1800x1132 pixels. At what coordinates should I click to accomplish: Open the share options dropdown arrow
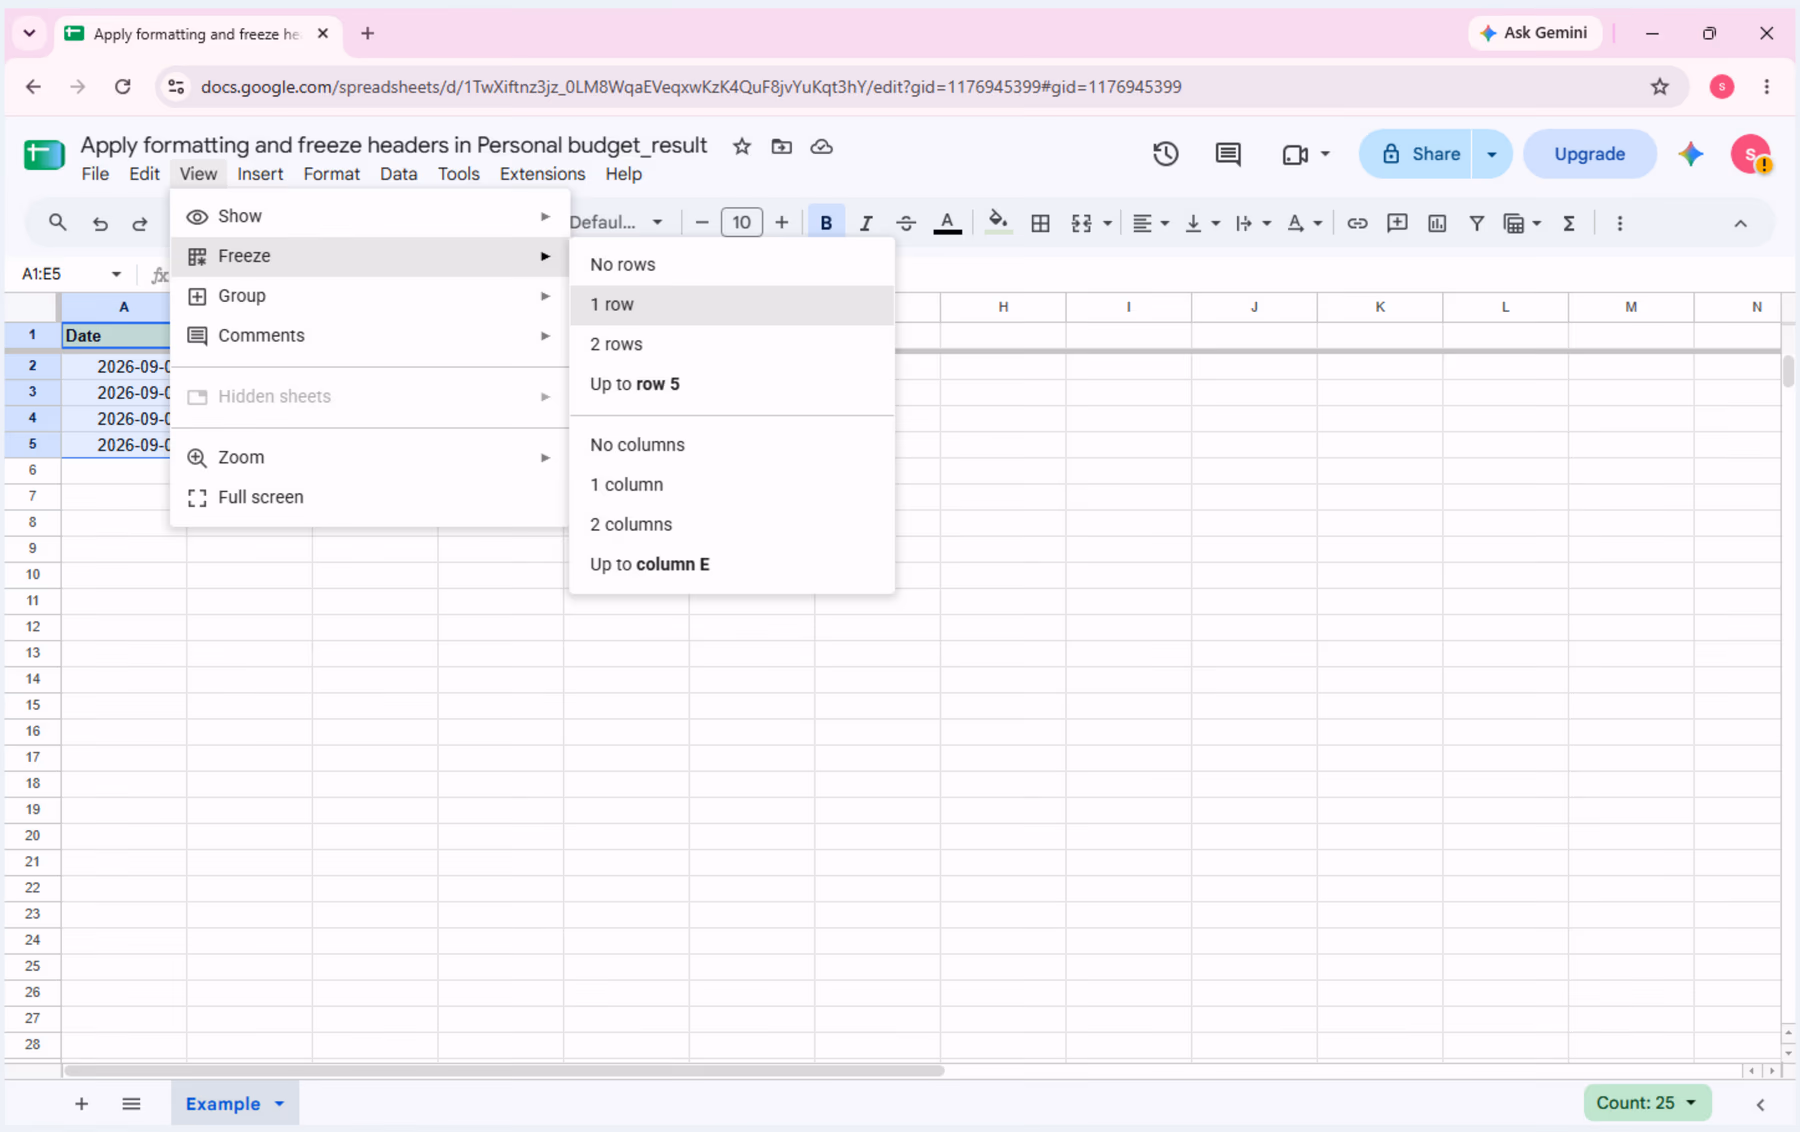[x=1492, y=154]
